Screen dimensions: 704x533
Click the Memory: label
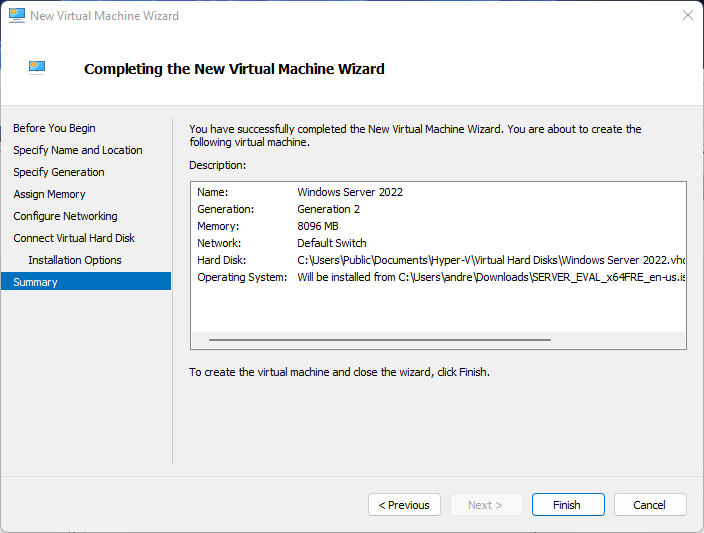(x=218, y=226)
